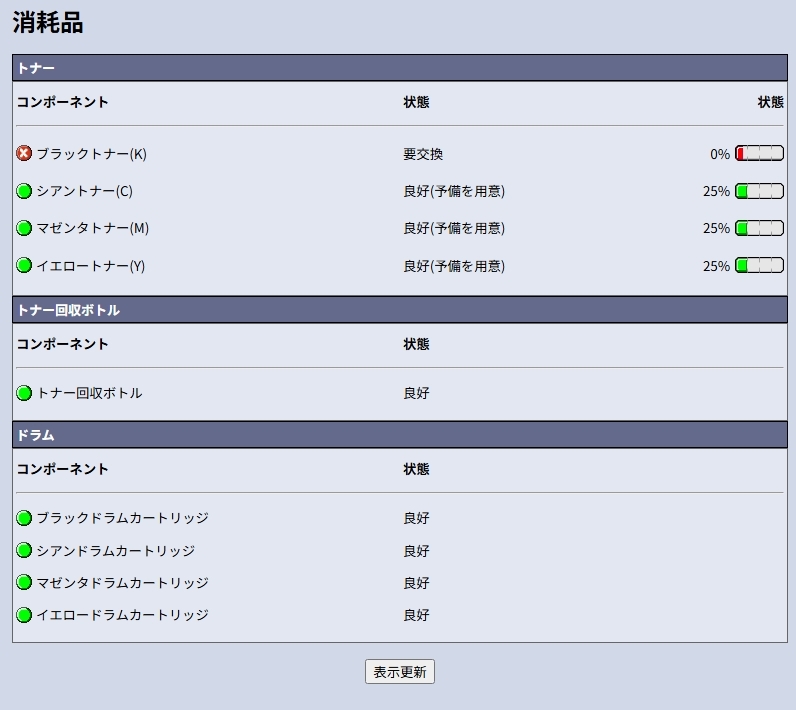The width and height of the screenshot is (796, 710).
Task: Click 良好 status of イエロードラムカートリッジ
Action: (416, 615)
